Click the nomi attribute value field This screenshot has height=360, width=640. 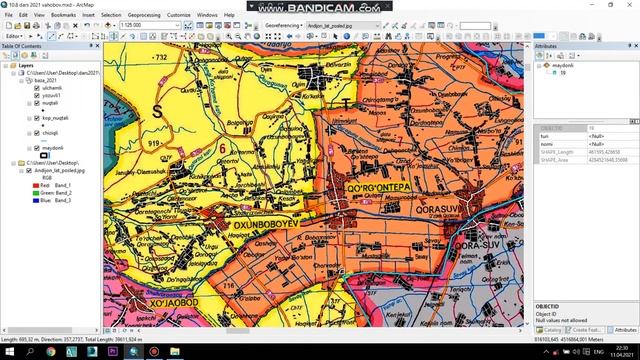pyautogui.click(x=613, y=144)
